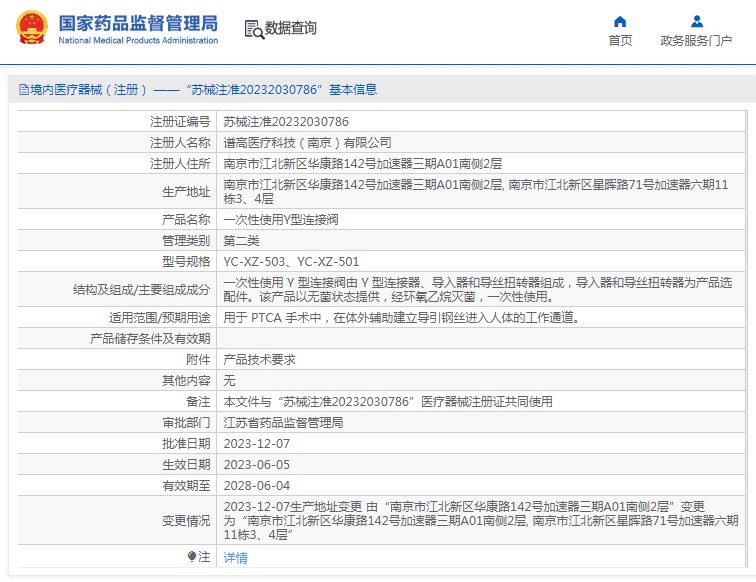Click the 附件 label
This screenshot has height=582, width=756.
(x=198, y=360)
